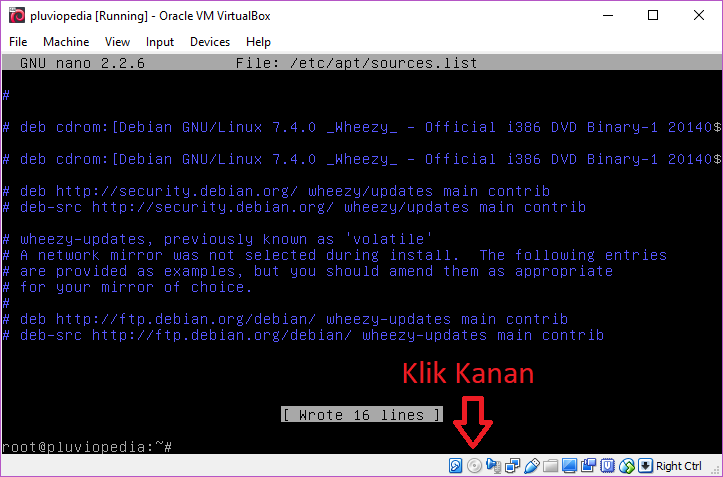
Task: Open the Input menu
Action: [x=160, y=42]
